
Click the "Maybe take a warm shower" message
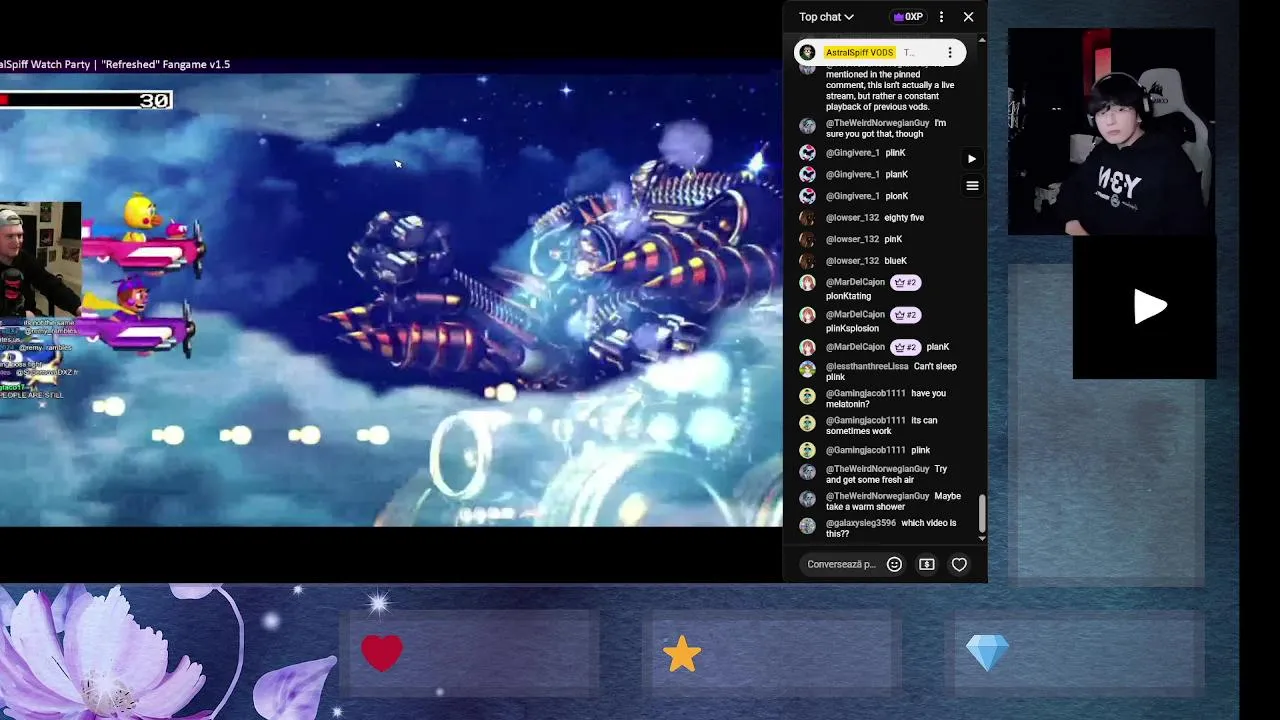893,501
